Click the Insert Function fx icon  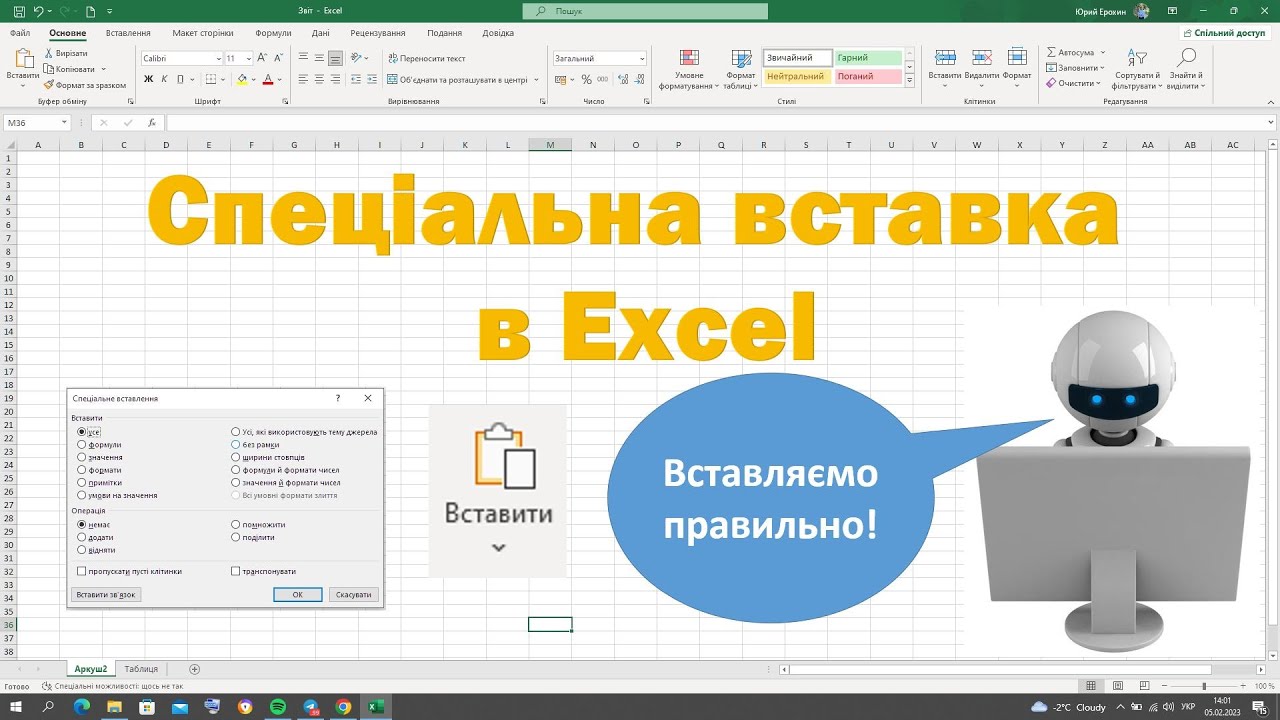151,123
